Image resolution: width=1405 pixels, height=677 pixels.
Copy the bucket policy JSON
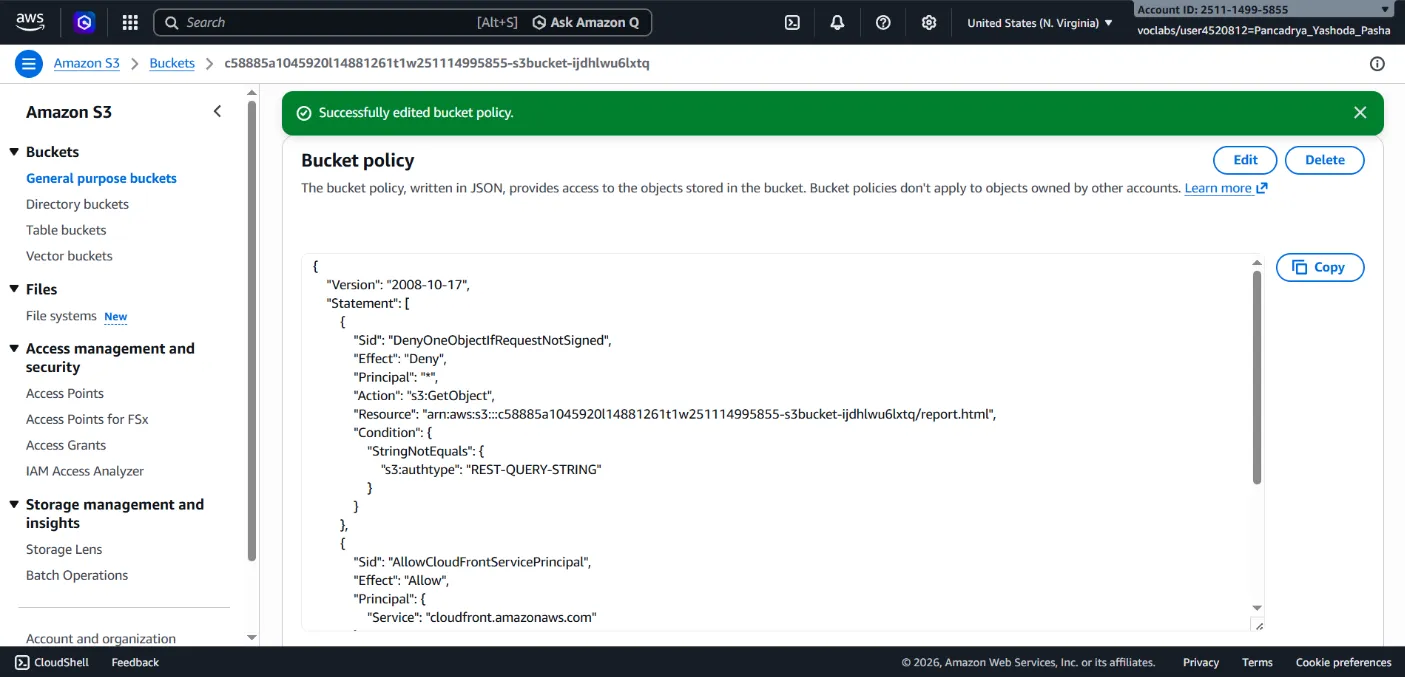click(1320, 267)
